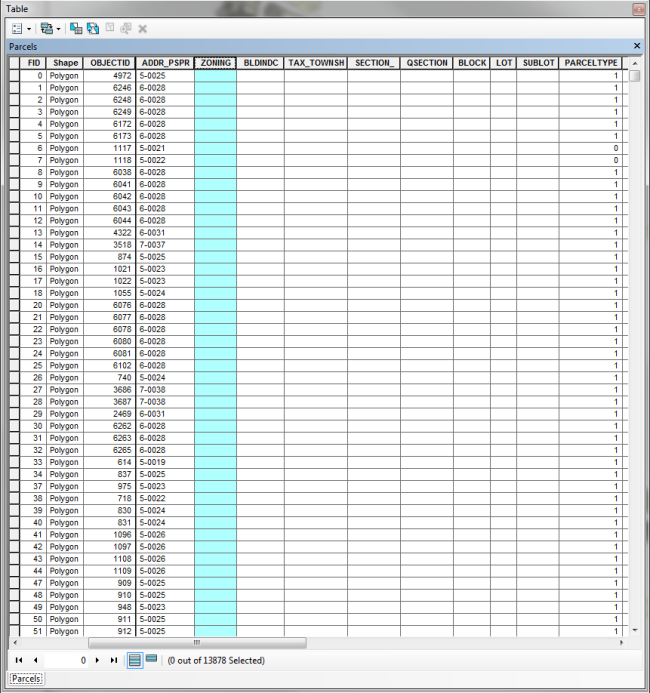Toggle Show all records view

click(x=134, y=660)
